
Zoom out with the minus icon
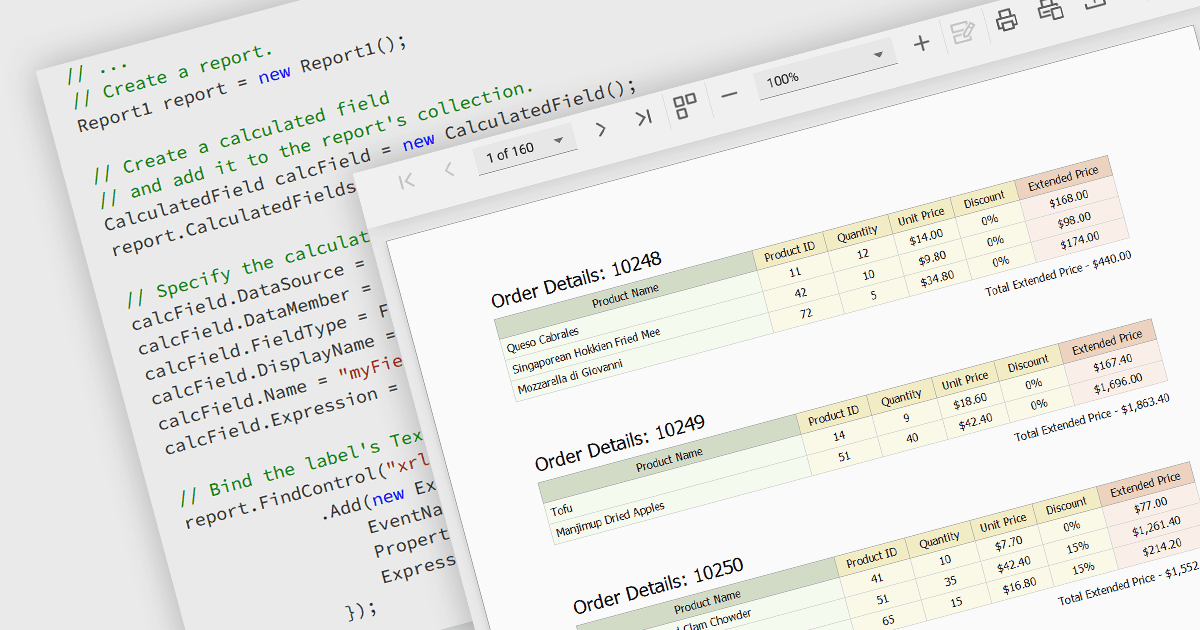729,94
